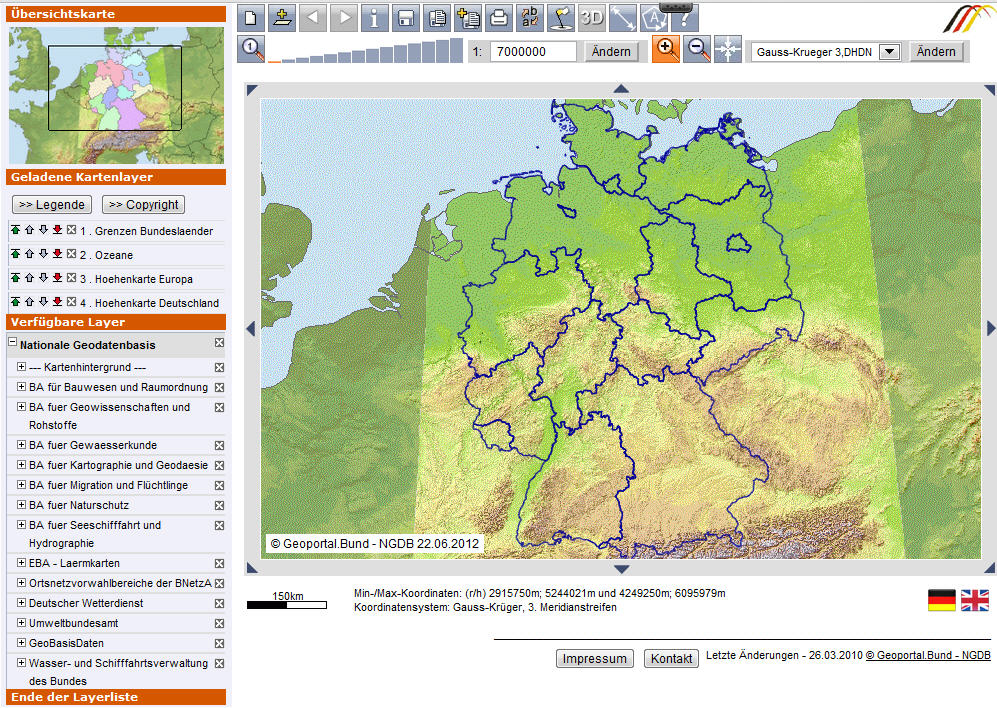997x708 pixels.
Task: Toggle X box beside Umweltbundesamt
Action: [x=219, y=623]
